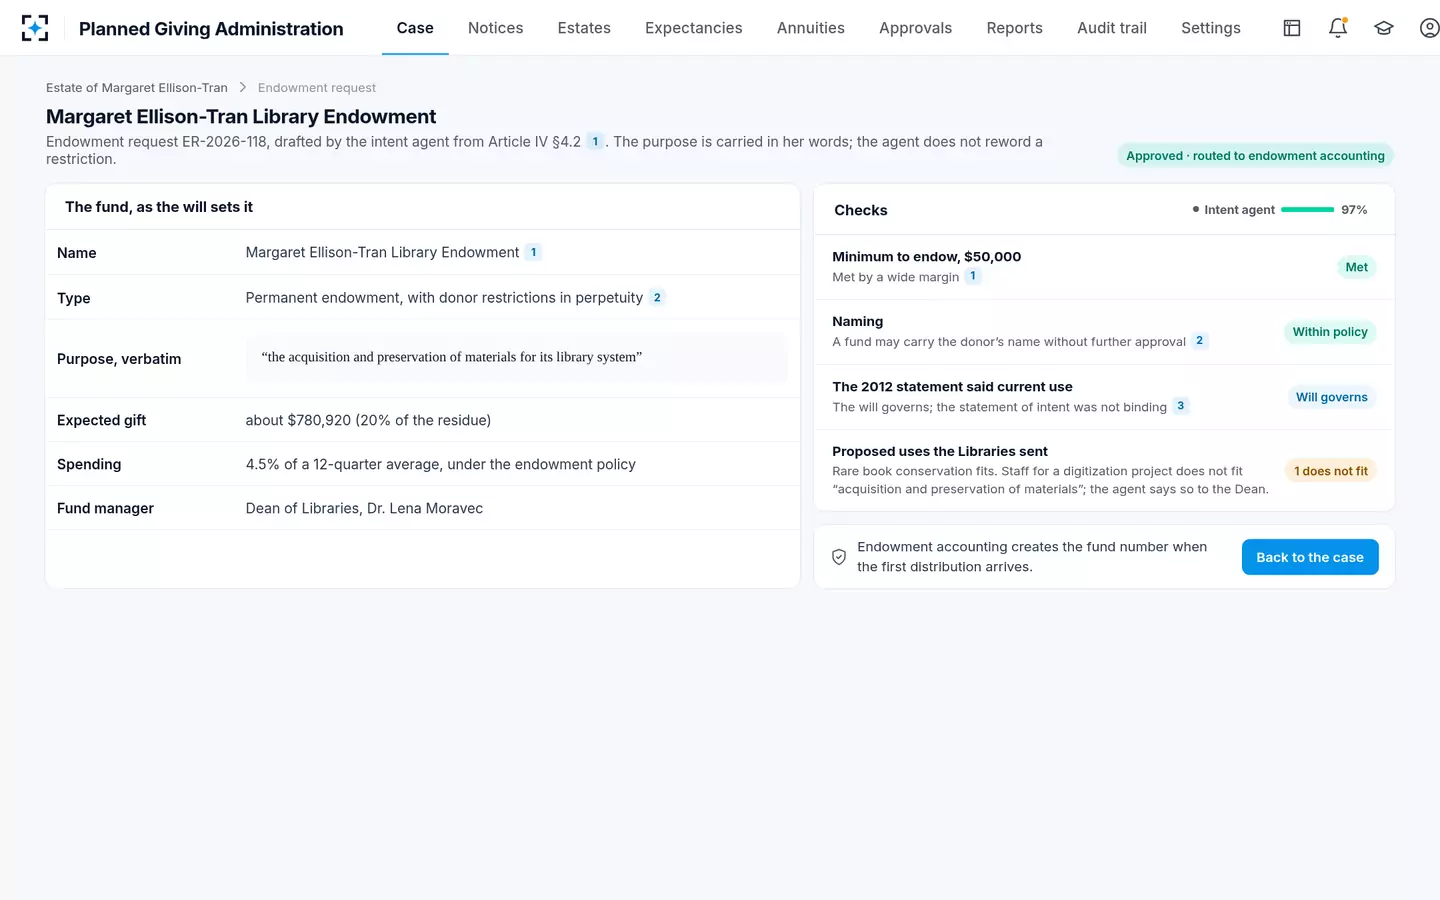This screenshot has width=1440, height=900.
Task: Click fund manager Dean of Libraries, Dr. Lena Moravec
Action: 364,508
